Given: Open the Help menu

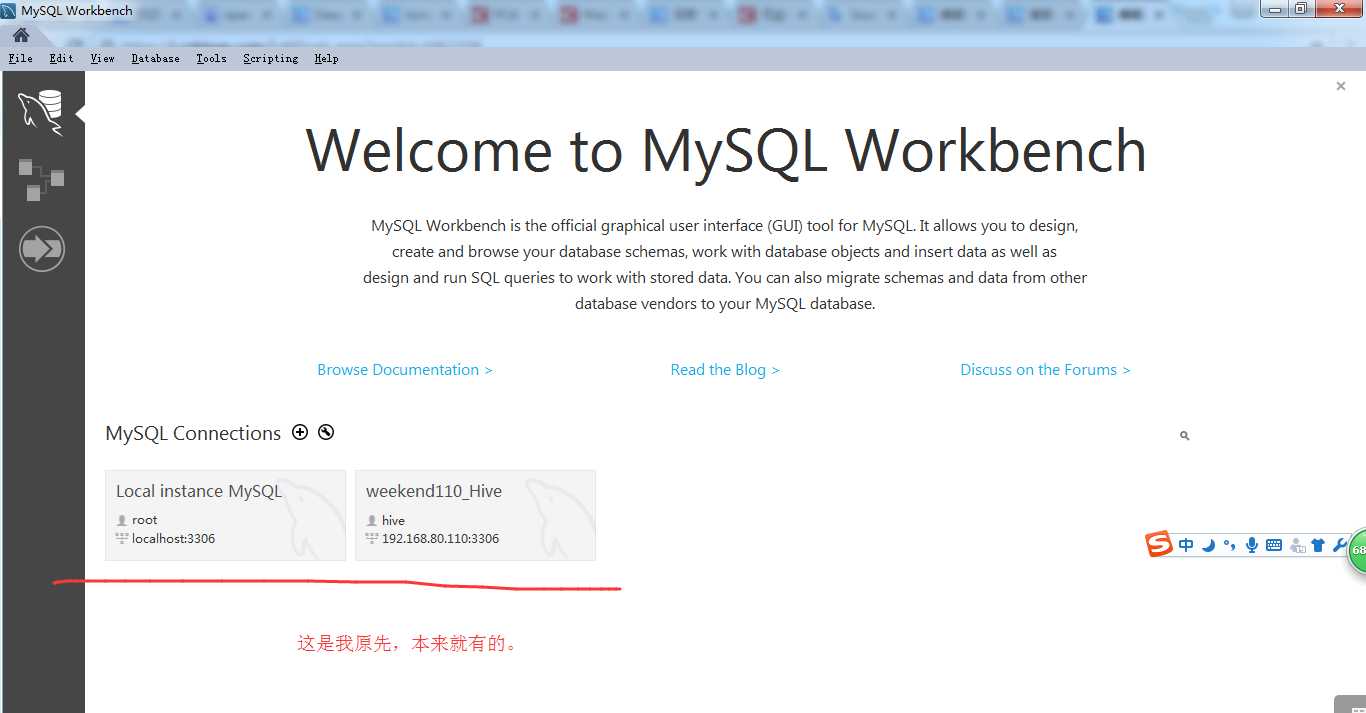Looking at the screenshot, I should pos(326,58).
